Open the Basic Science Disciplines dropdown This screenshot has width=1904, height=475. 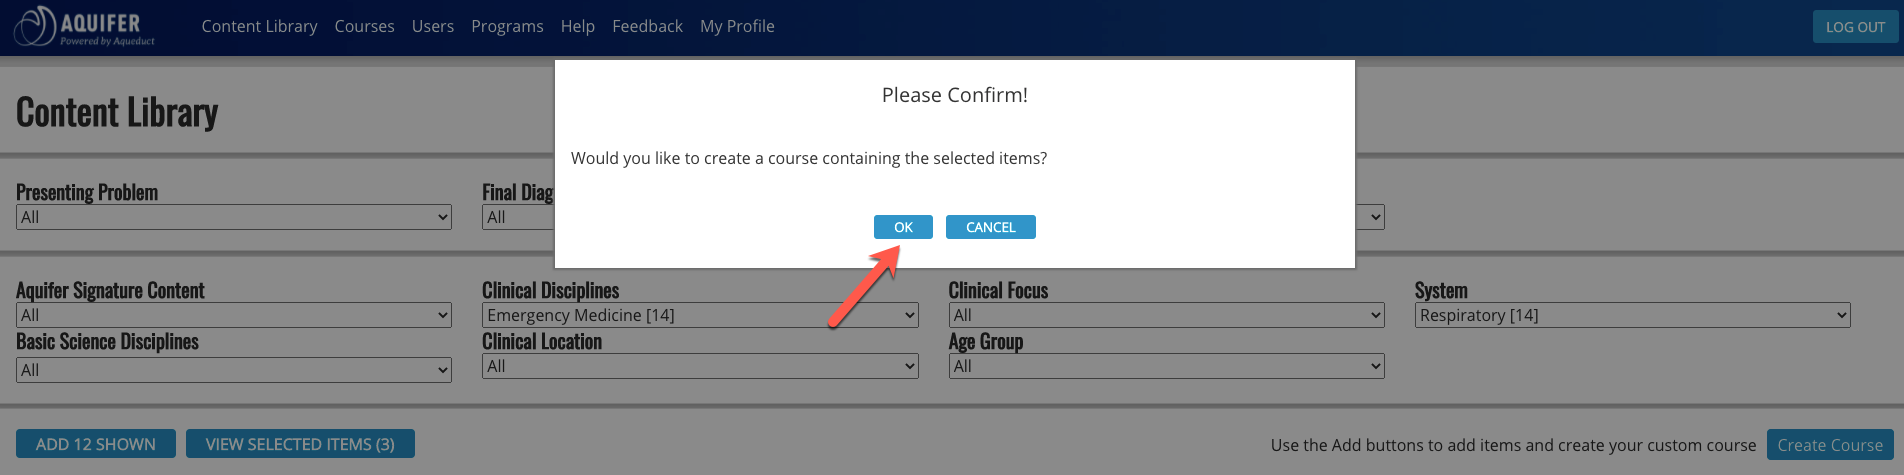pos(234,370)
